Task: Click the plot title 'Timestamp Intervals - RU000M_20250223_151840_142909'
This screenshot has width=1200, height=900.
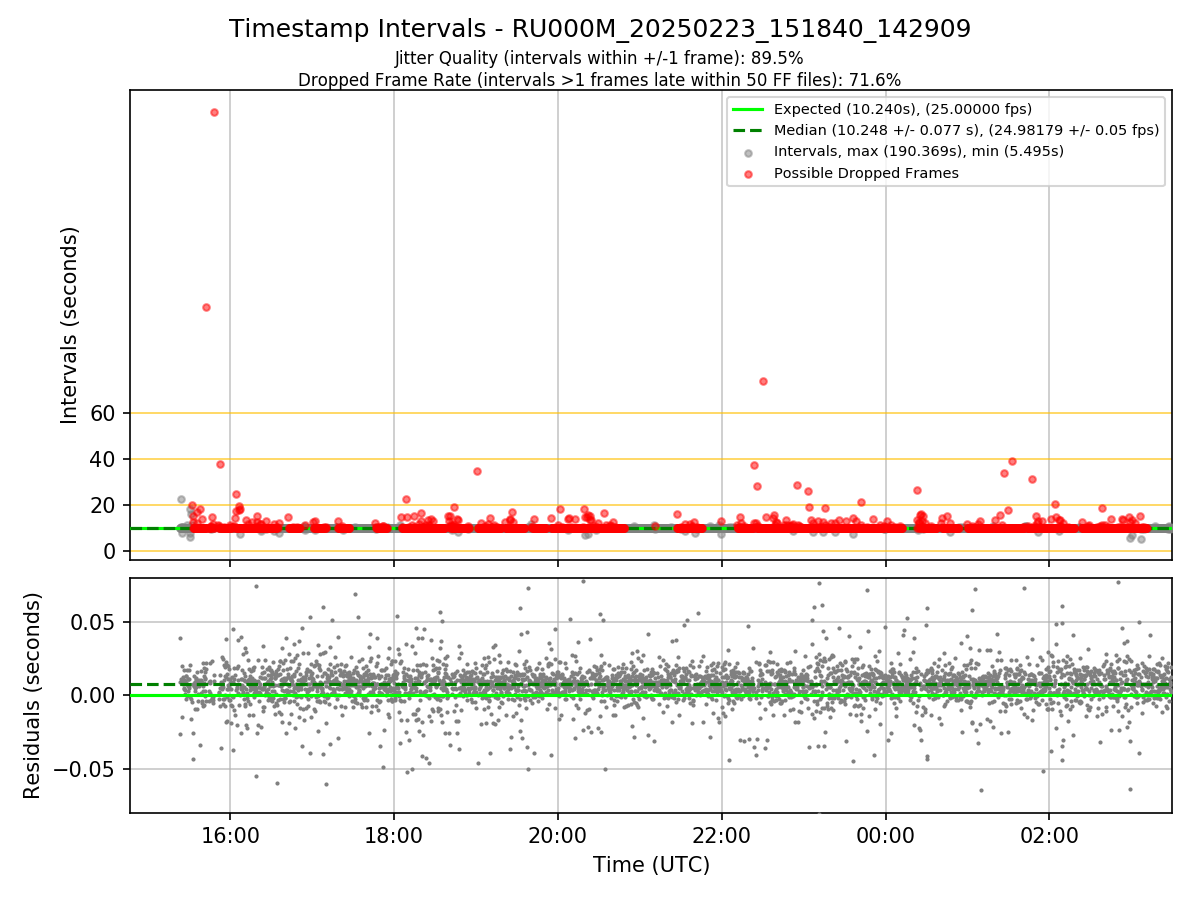Action: [x=600, y=29]
